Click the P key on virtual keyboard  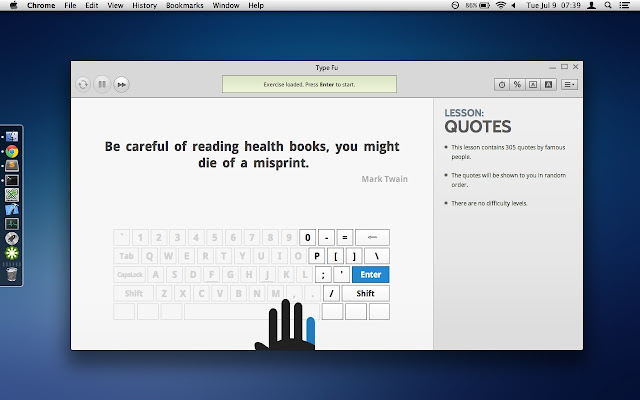click(x=317, y=256)
